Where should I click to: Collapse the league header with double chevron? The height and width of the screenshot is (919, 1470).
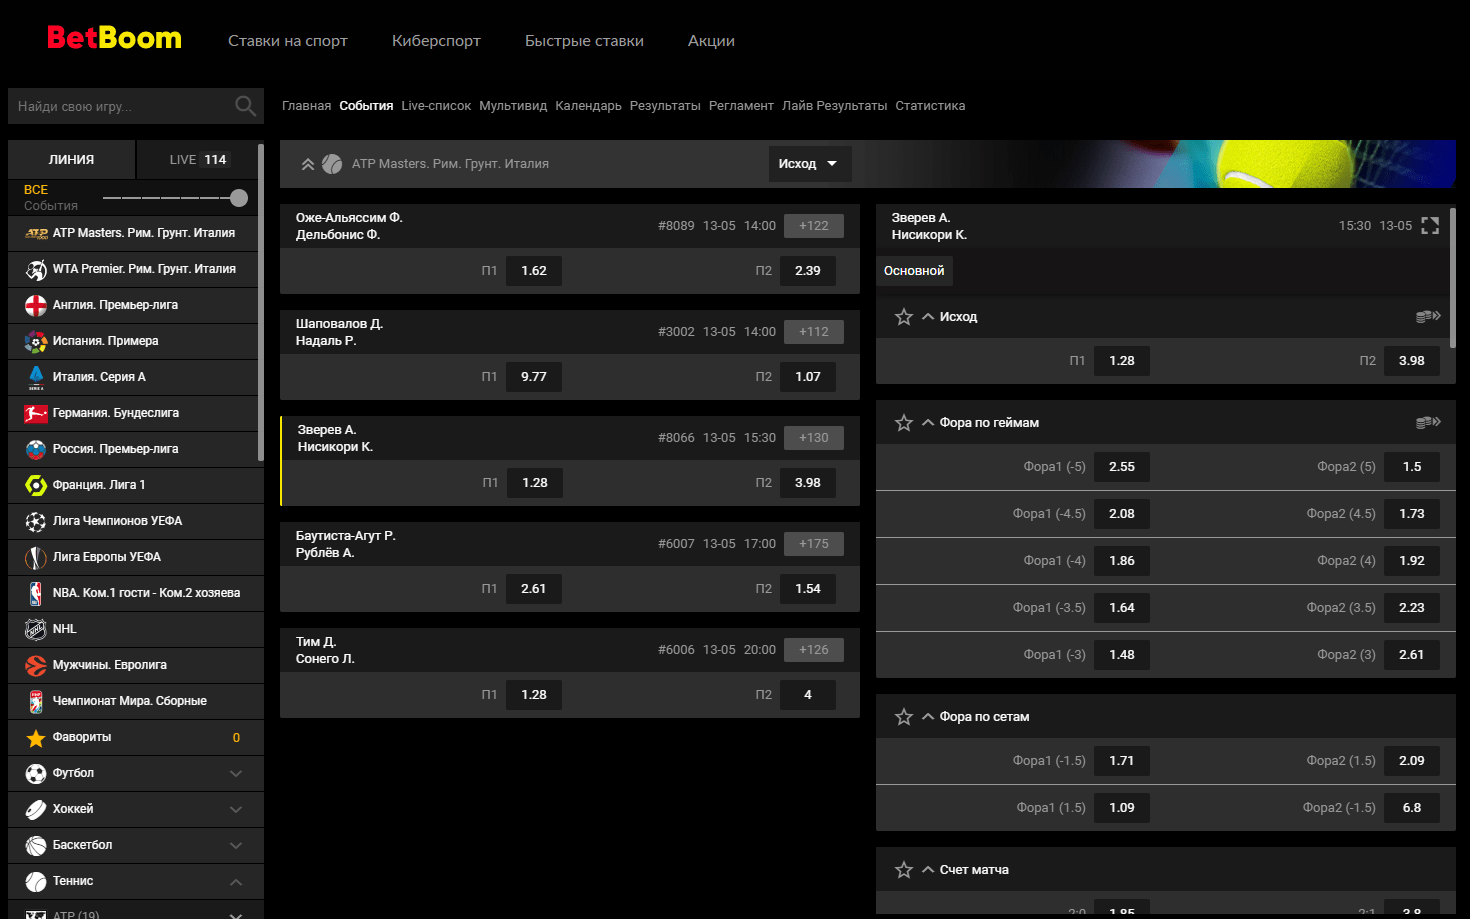(x=308, y=164)
